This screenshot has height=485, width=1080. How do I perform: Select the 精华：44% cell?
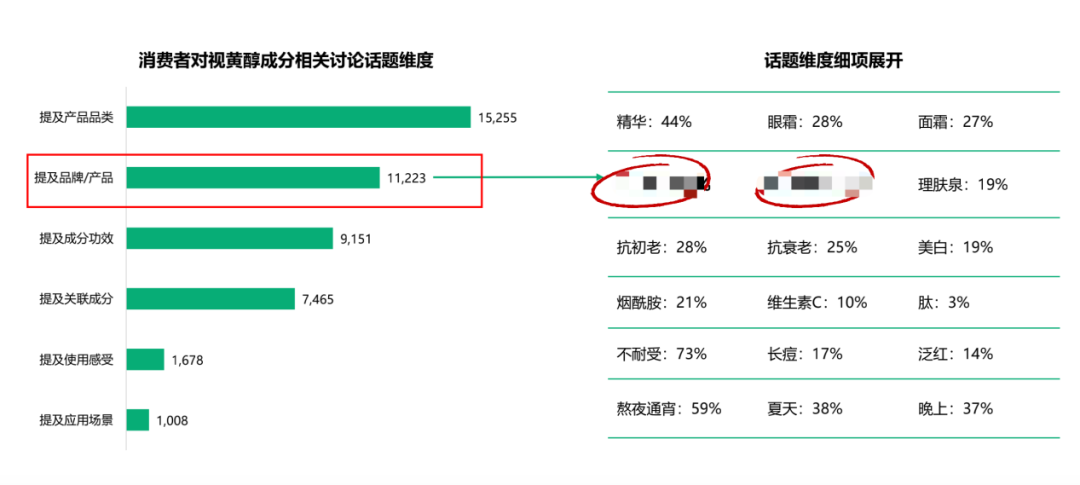pyautogui.click(x=654, y=122)
